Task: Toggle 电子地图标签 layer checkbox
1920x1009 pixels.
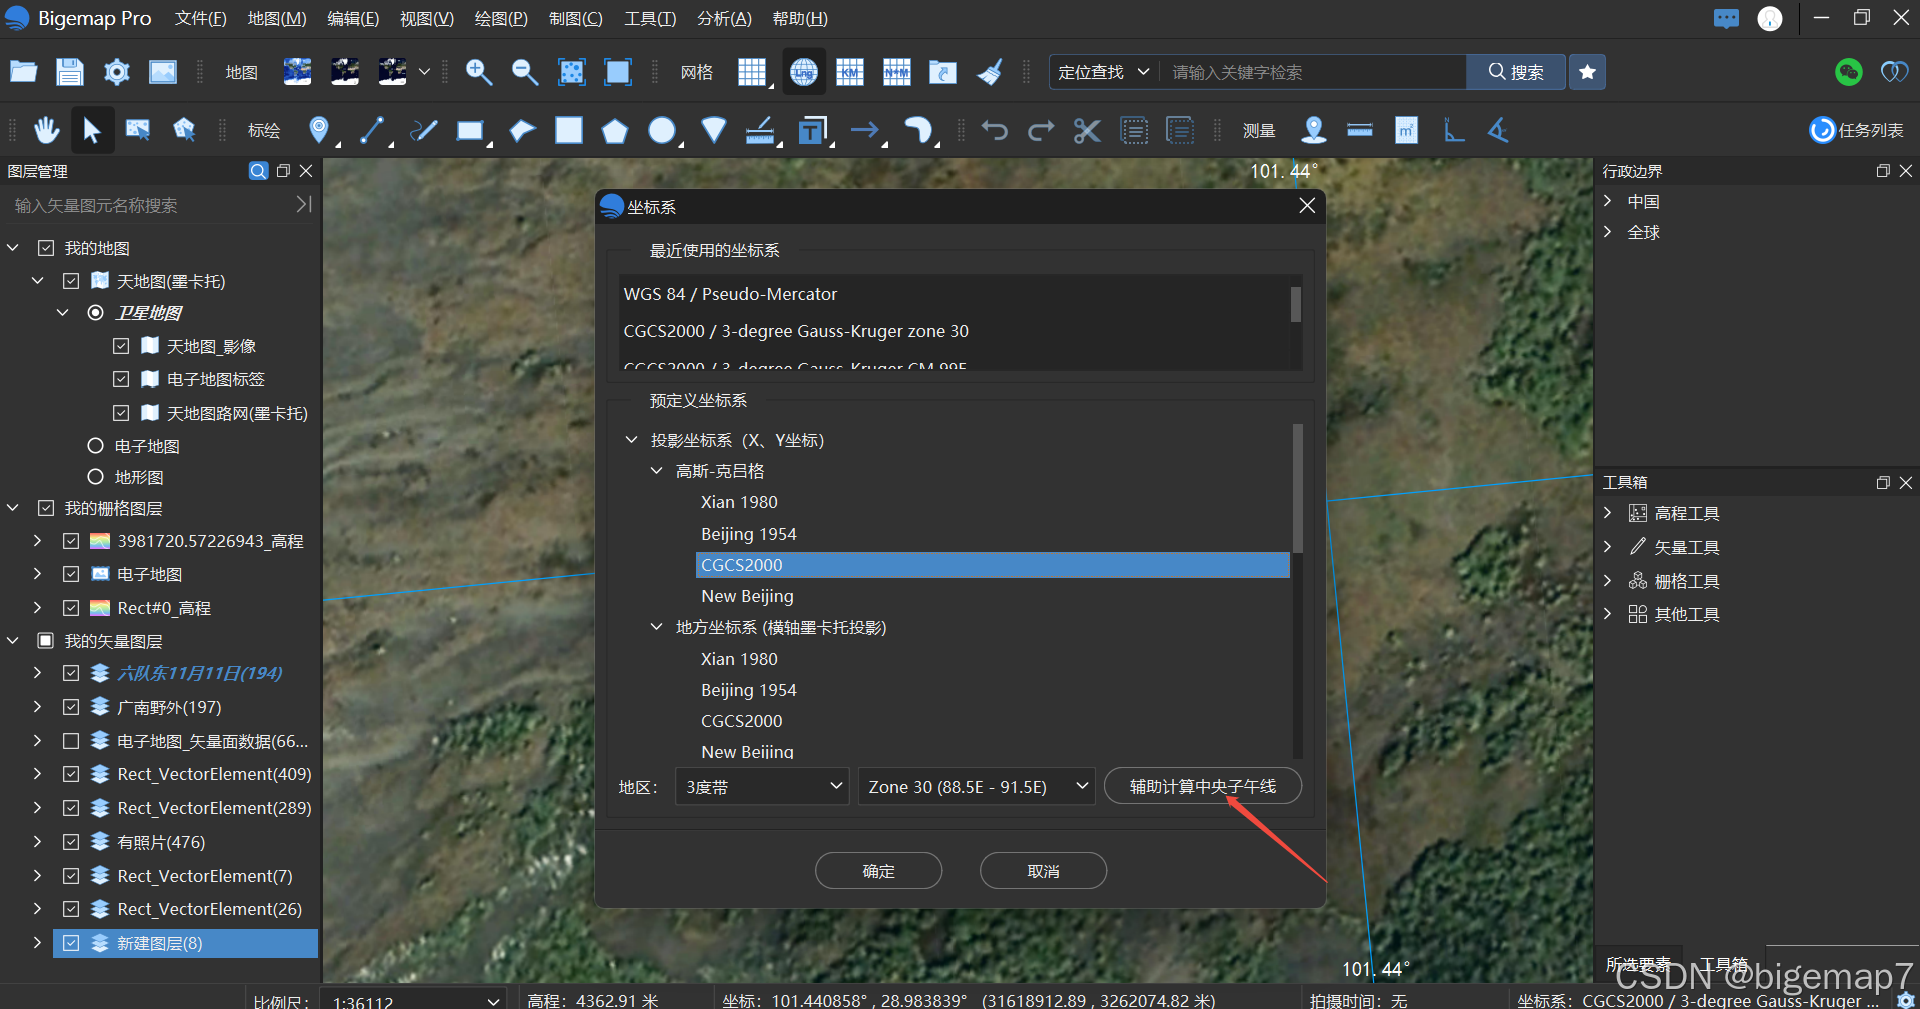Action: tap(121, 379)
